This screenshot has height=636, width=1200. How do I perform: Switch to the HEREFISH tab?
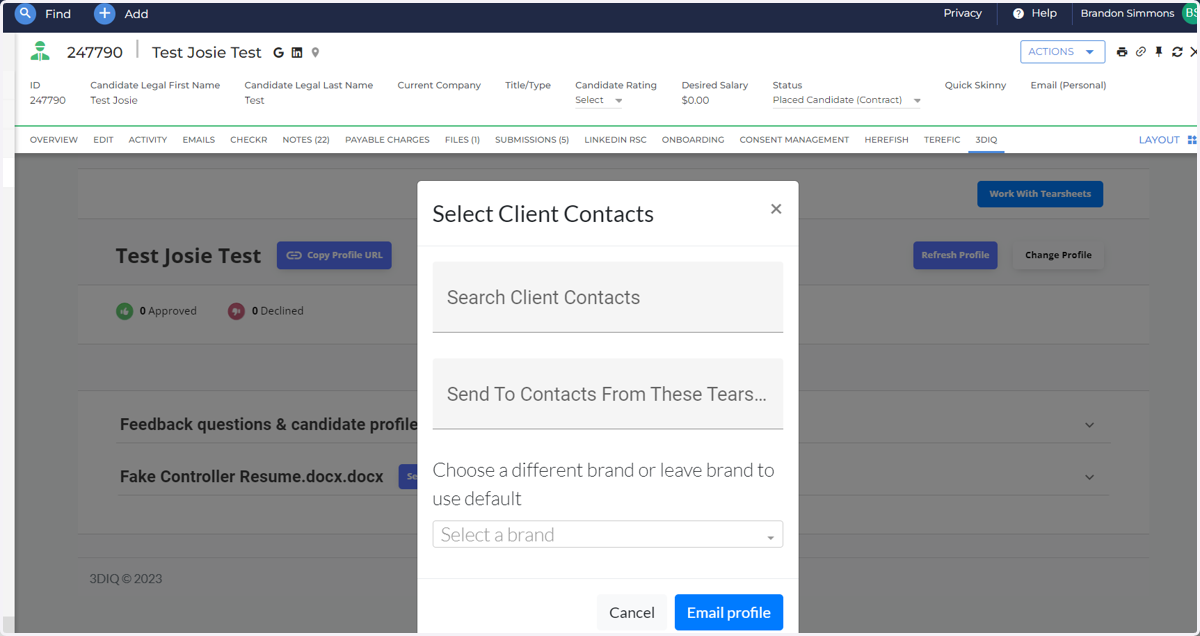point(886,140)
